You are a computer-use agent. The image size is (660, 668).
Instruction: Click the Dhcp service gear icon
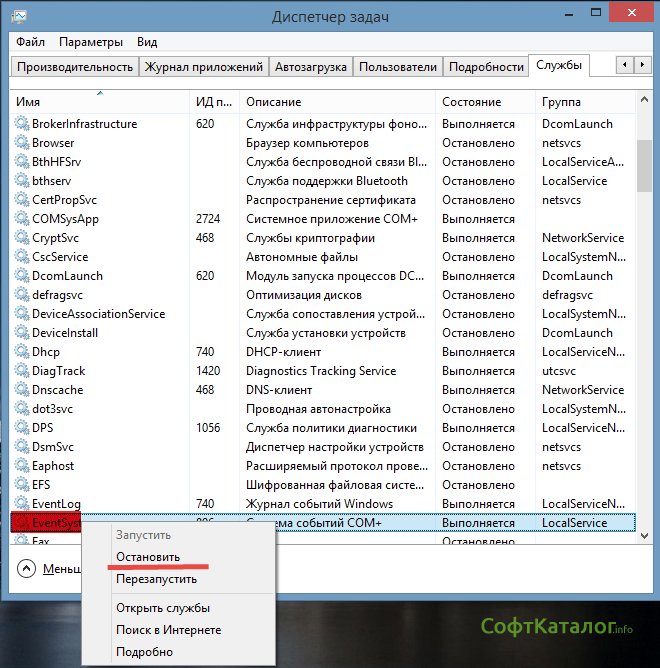click(x=22, y=352)
